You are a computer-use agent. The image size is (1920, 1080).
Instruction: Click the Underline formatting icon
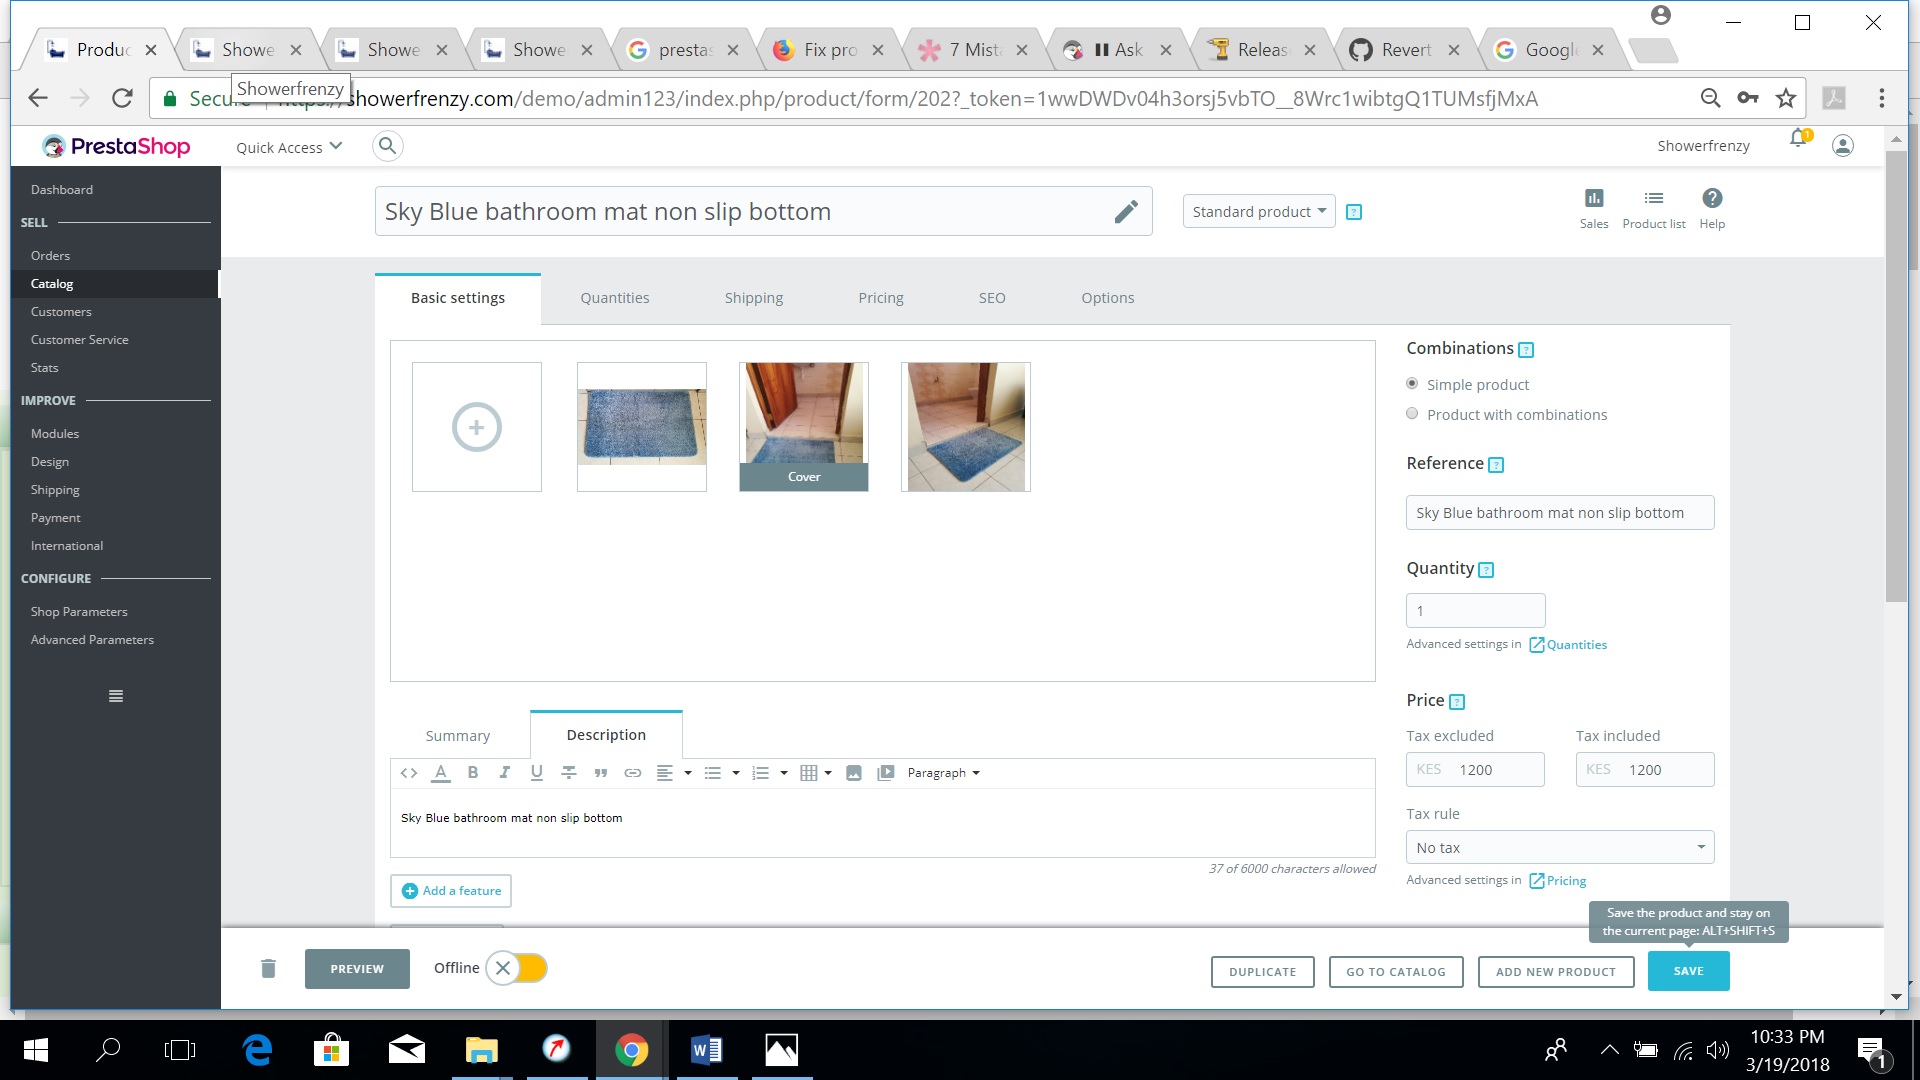click(537, 772)
